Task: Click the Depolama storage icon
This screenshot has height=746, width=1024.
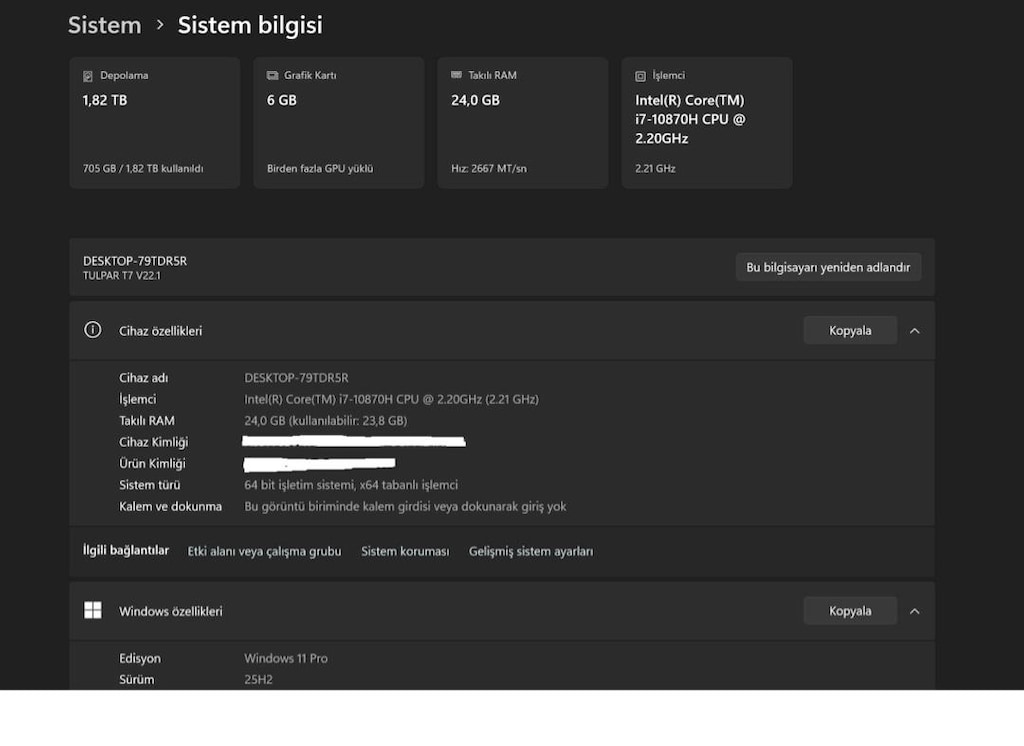Action: (88, 76)
